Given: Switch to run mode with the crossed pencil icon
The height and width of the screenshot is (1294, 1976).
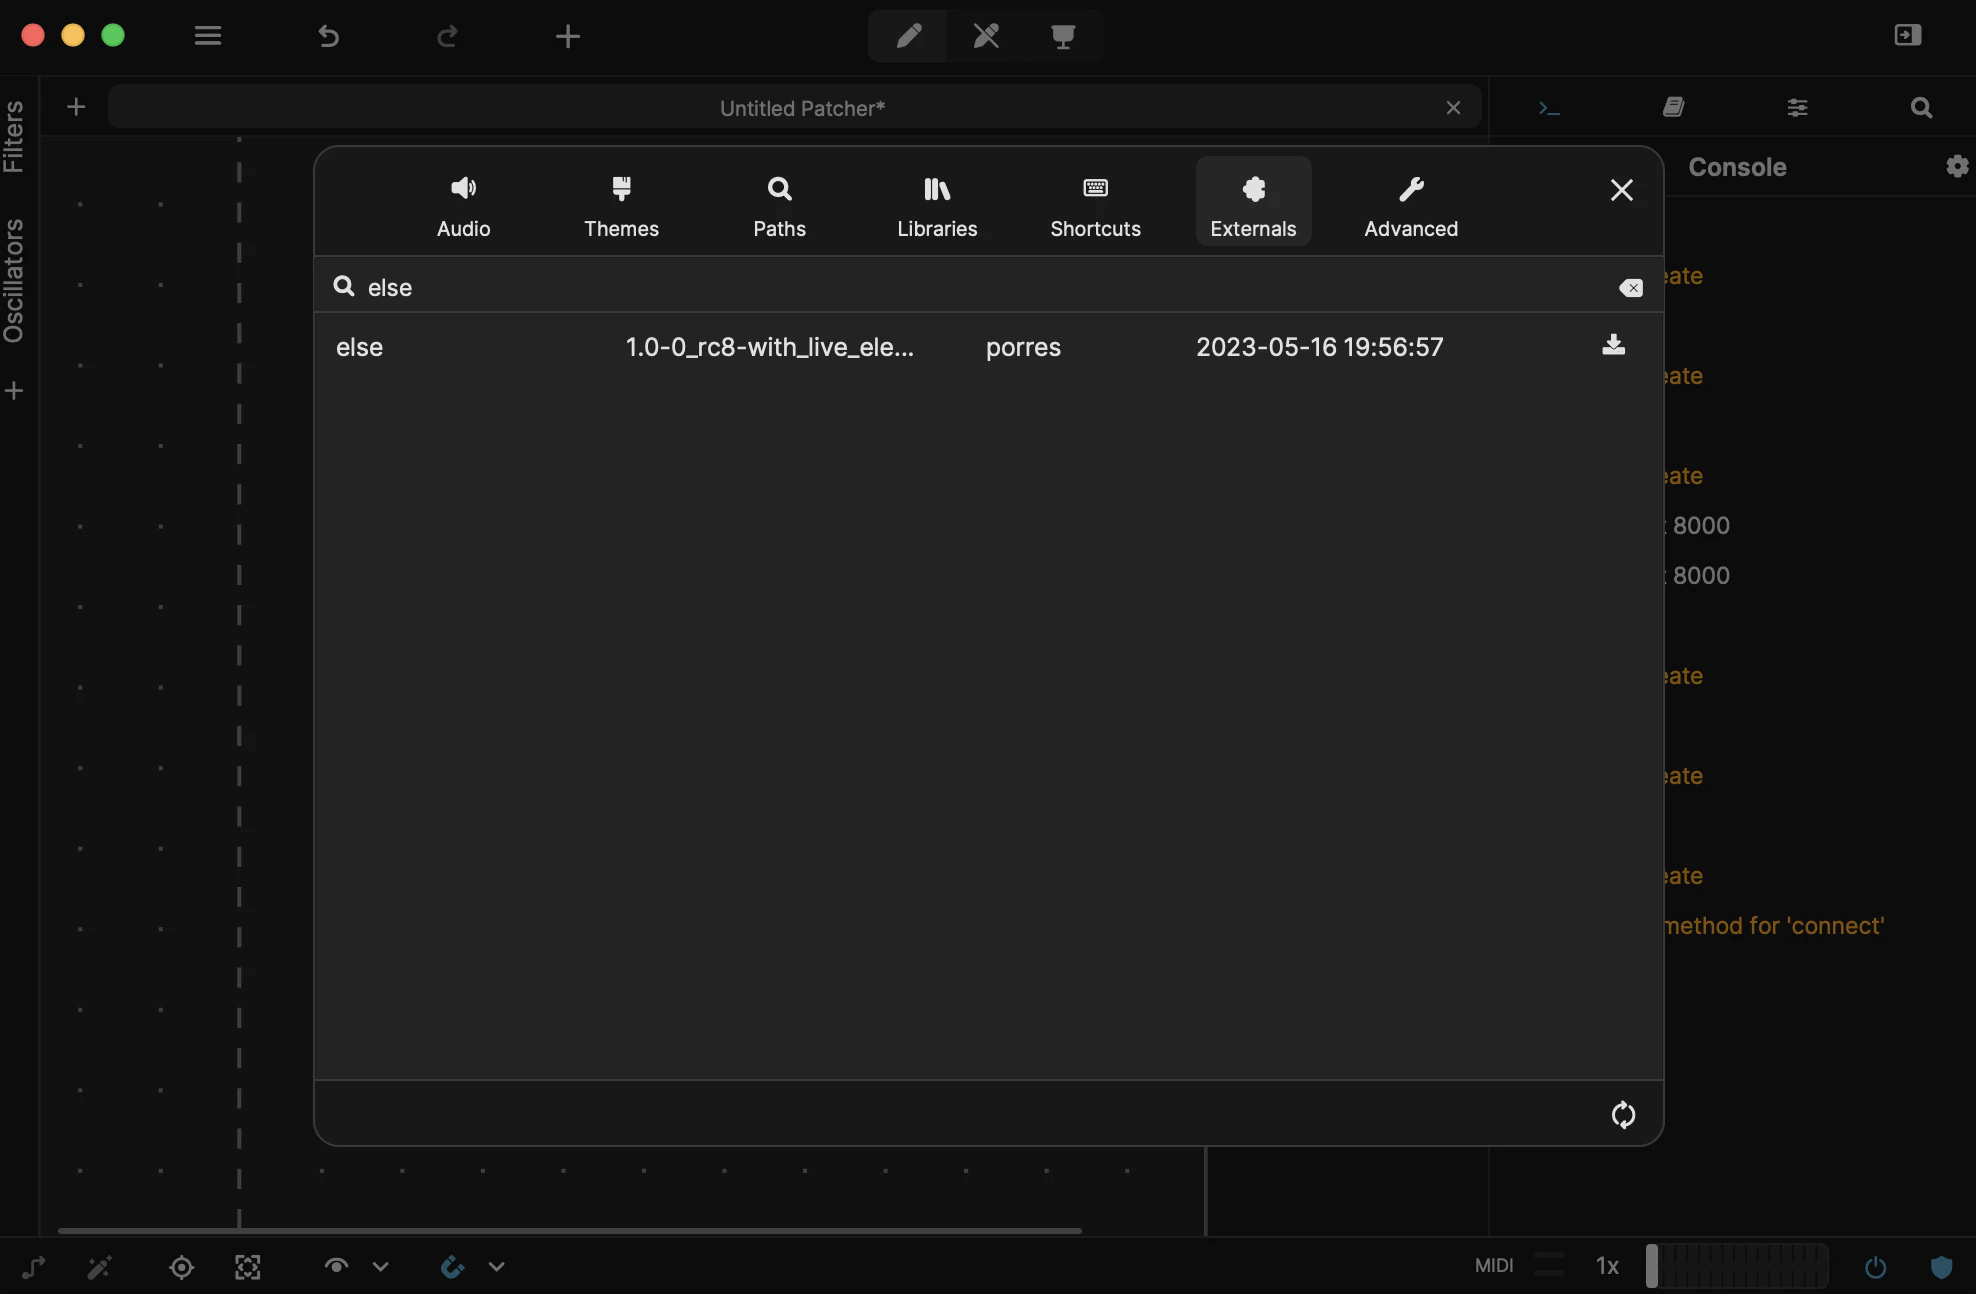Looking at the screenshot, I should (x=986, y=36).
